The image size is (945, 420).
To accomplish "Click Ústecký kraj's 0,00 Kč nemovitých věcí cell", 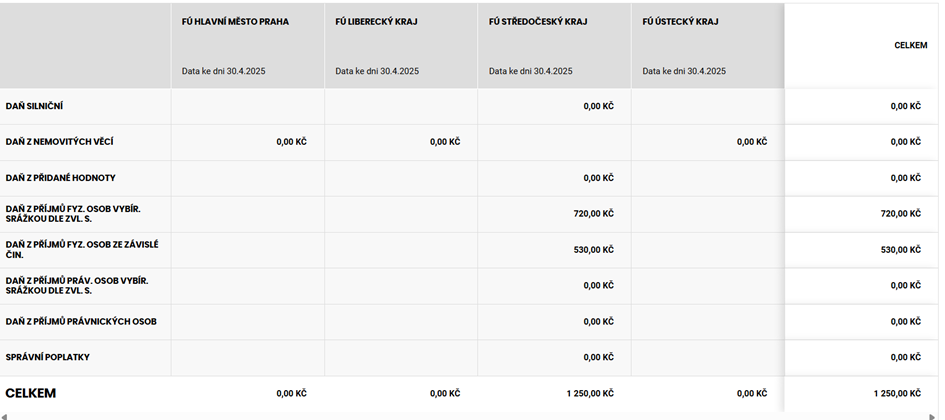I will 752,142.
